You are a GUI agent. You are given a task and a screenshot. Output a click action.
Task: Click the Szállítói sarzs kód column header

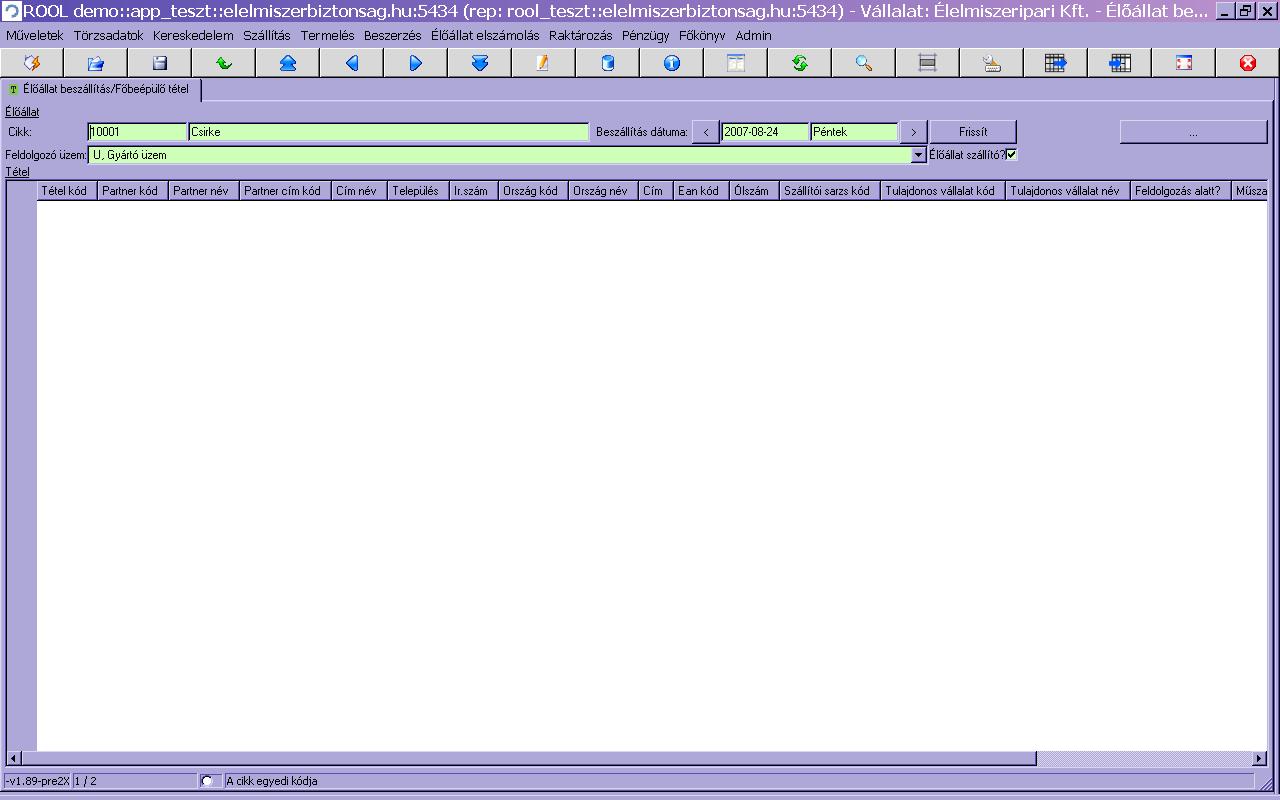click(830, 191)
